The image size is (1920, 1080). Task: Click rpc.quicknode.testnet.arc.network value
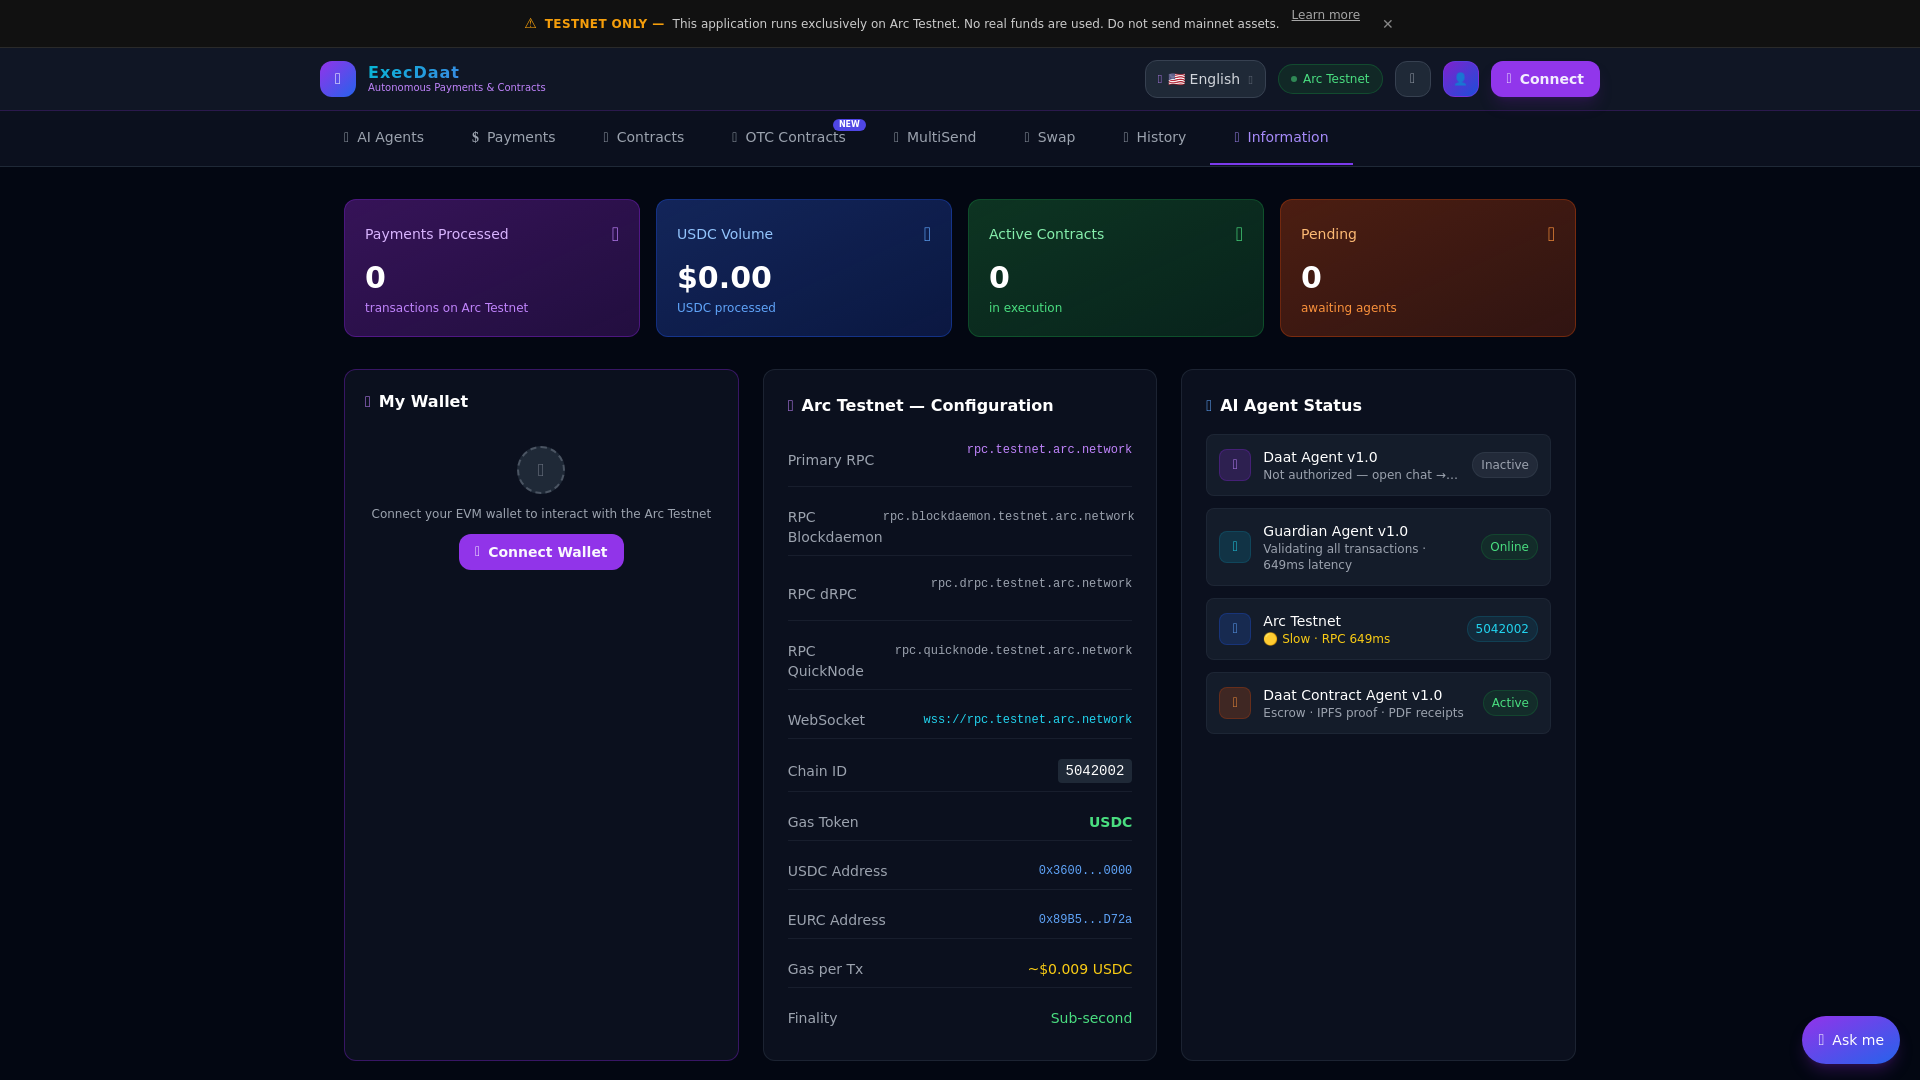[x=1013, y=651]
